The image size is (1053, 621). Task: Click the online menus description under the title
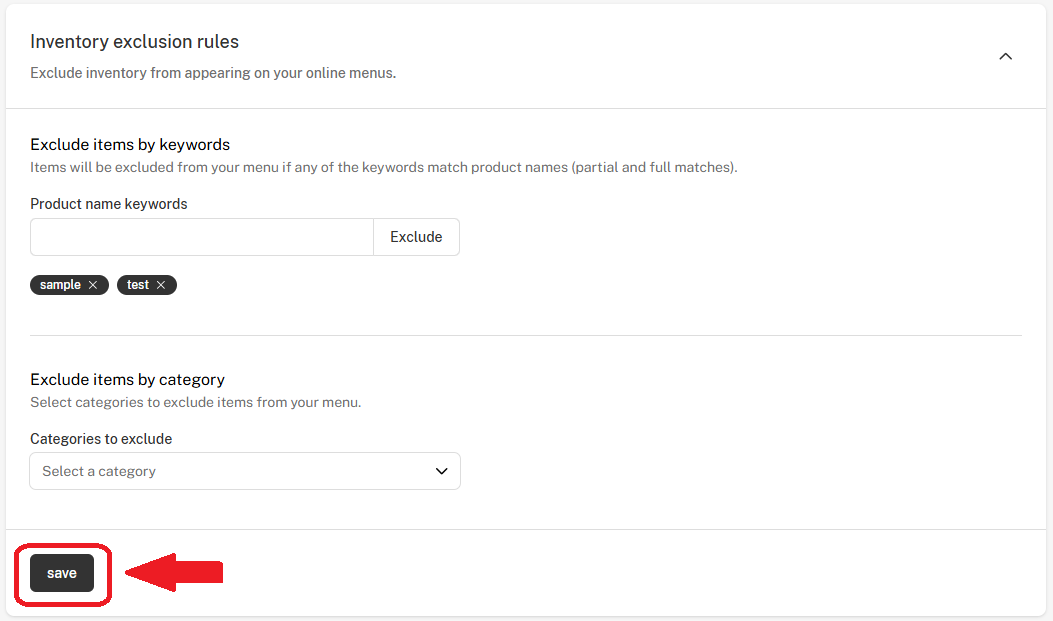(x=213, y=73)
